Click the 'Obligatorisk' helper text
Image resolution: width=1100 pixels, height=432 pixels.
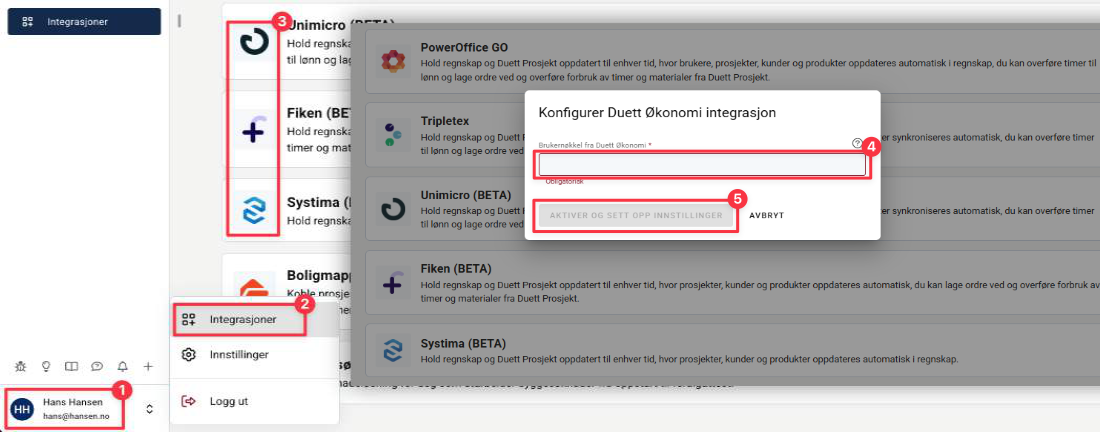565,182
